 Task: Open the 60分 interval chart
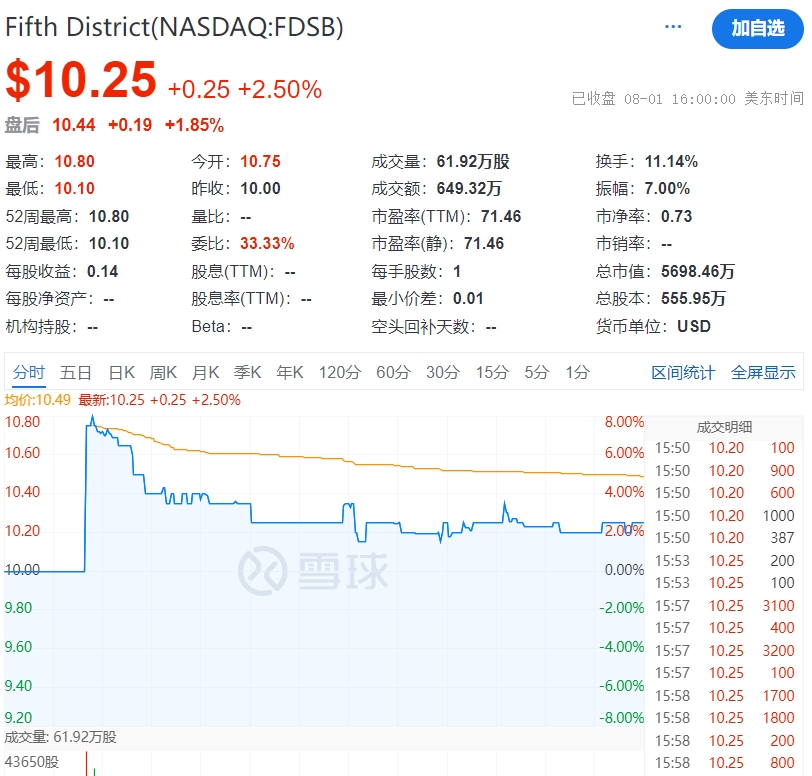click(394, 371)
